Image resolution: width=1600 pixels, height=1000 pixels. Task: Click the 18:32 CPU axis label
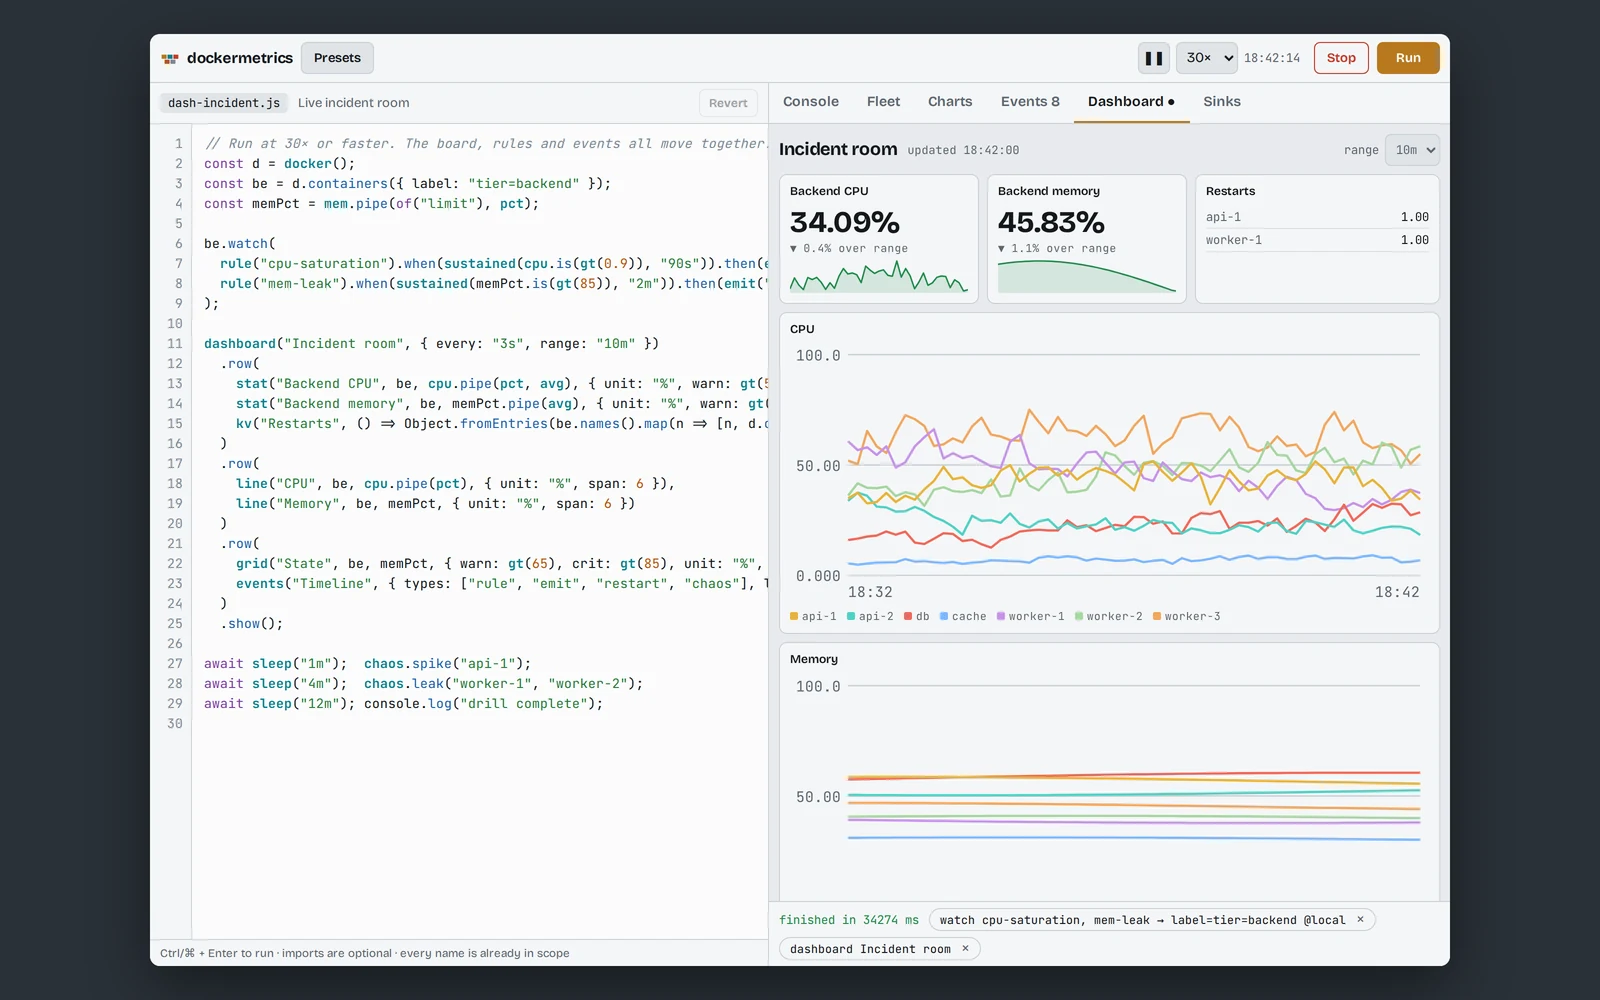pos(870,592)
